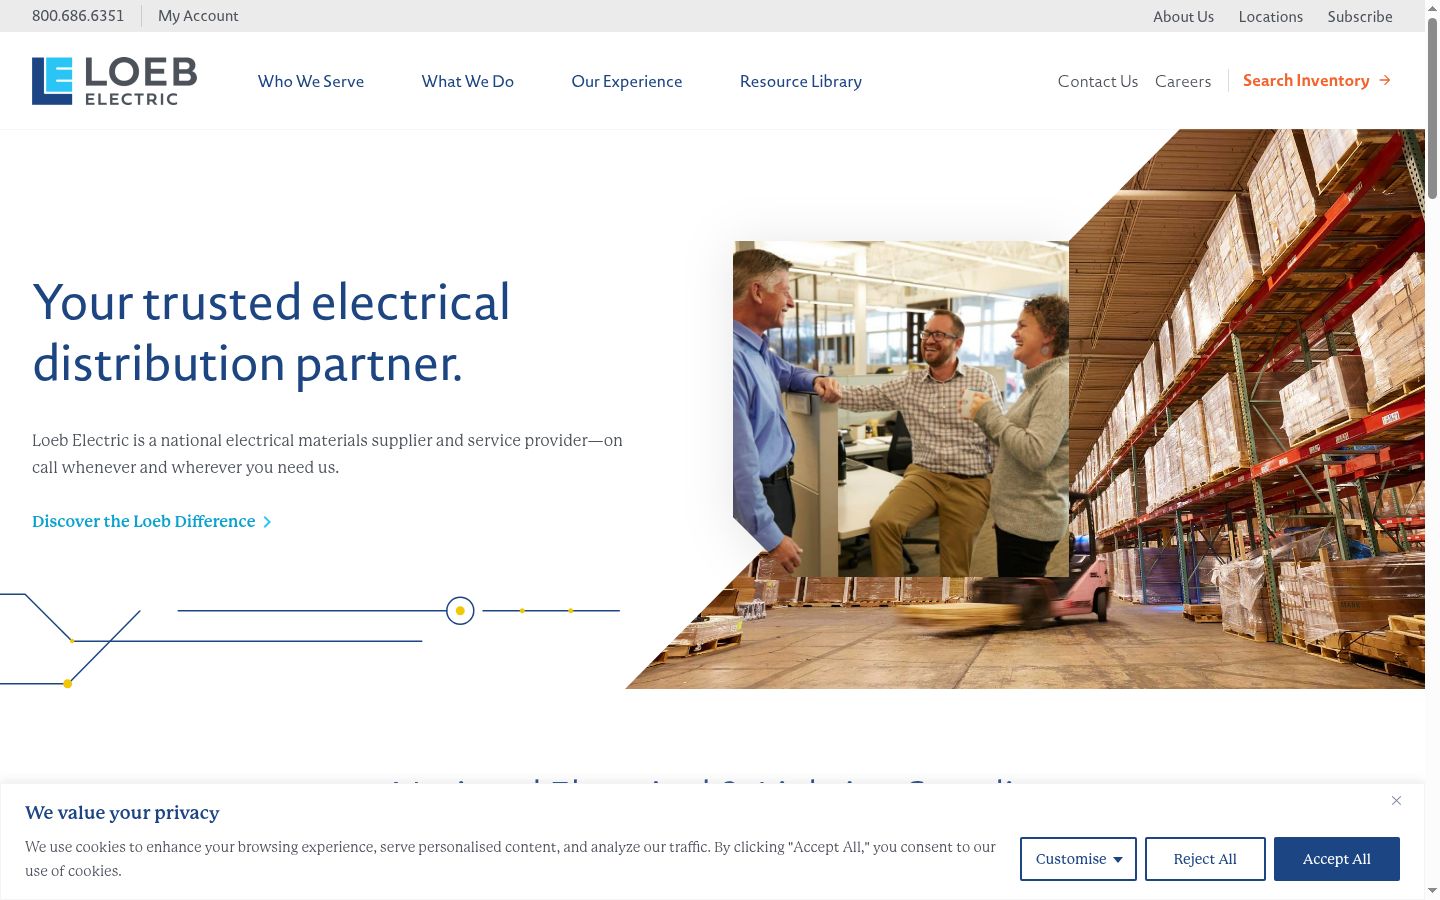The height and width of the screenshot is (900, 1440).
Task: Open the Resource Library menu
Action: 801,81
